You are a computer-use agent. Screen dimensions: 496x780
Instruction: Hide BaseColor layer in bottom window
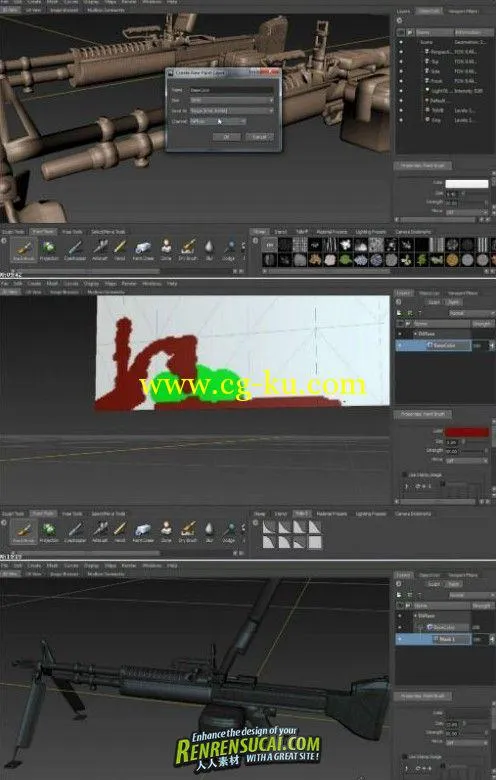[399, 627]
